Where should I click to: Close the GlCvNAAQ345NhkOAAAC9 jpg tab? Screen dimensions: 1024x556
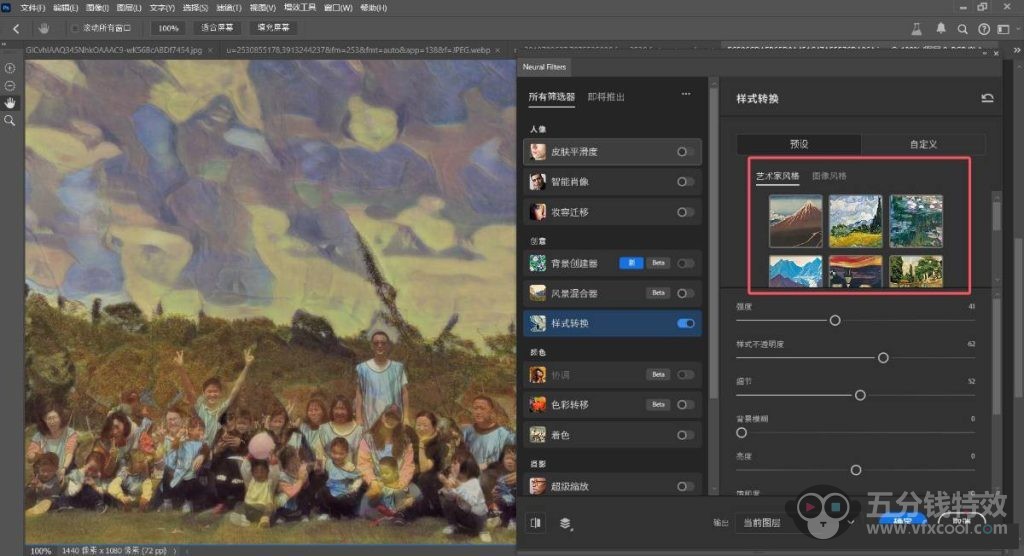pyautogui.click(x=210, y=50)
